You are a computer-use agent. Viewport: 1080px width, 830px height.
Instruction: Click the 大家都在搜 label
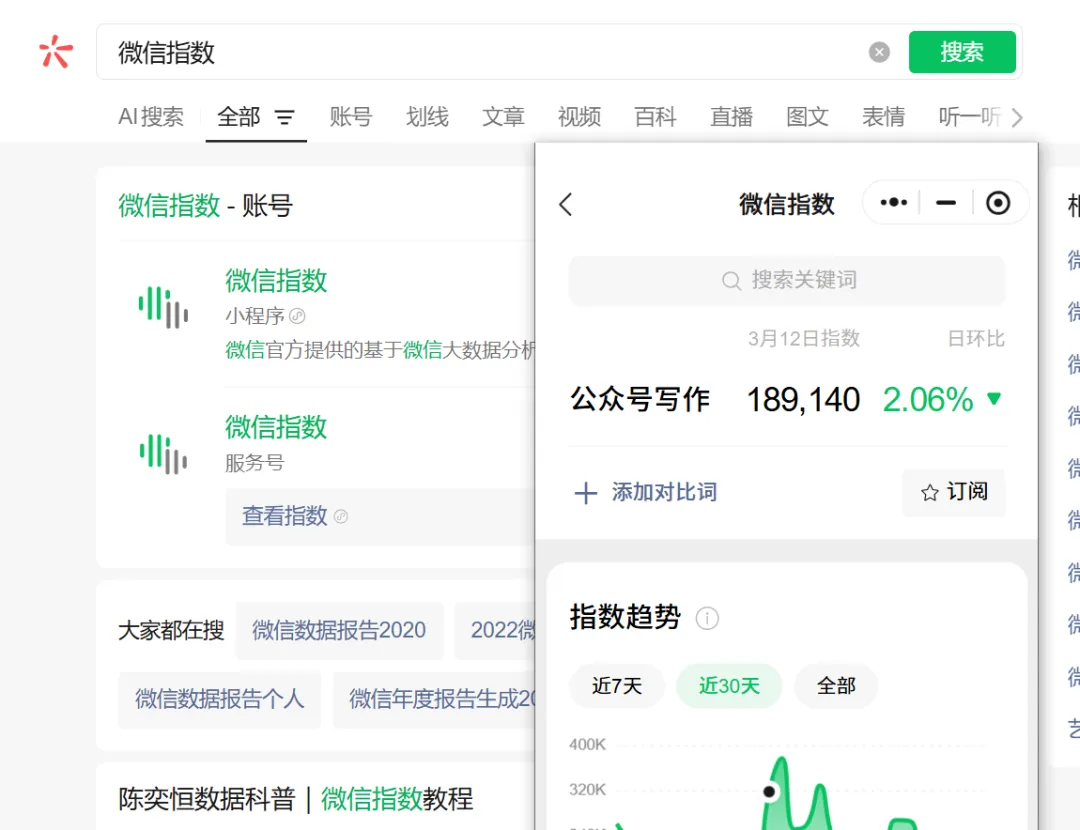point(171,630)
